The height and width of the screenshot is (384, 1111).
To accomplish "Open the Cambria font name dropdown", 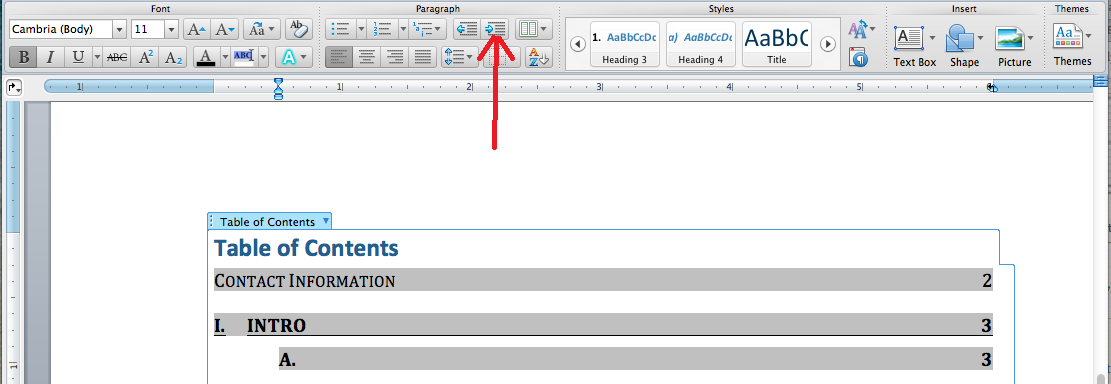I will 119,29.
